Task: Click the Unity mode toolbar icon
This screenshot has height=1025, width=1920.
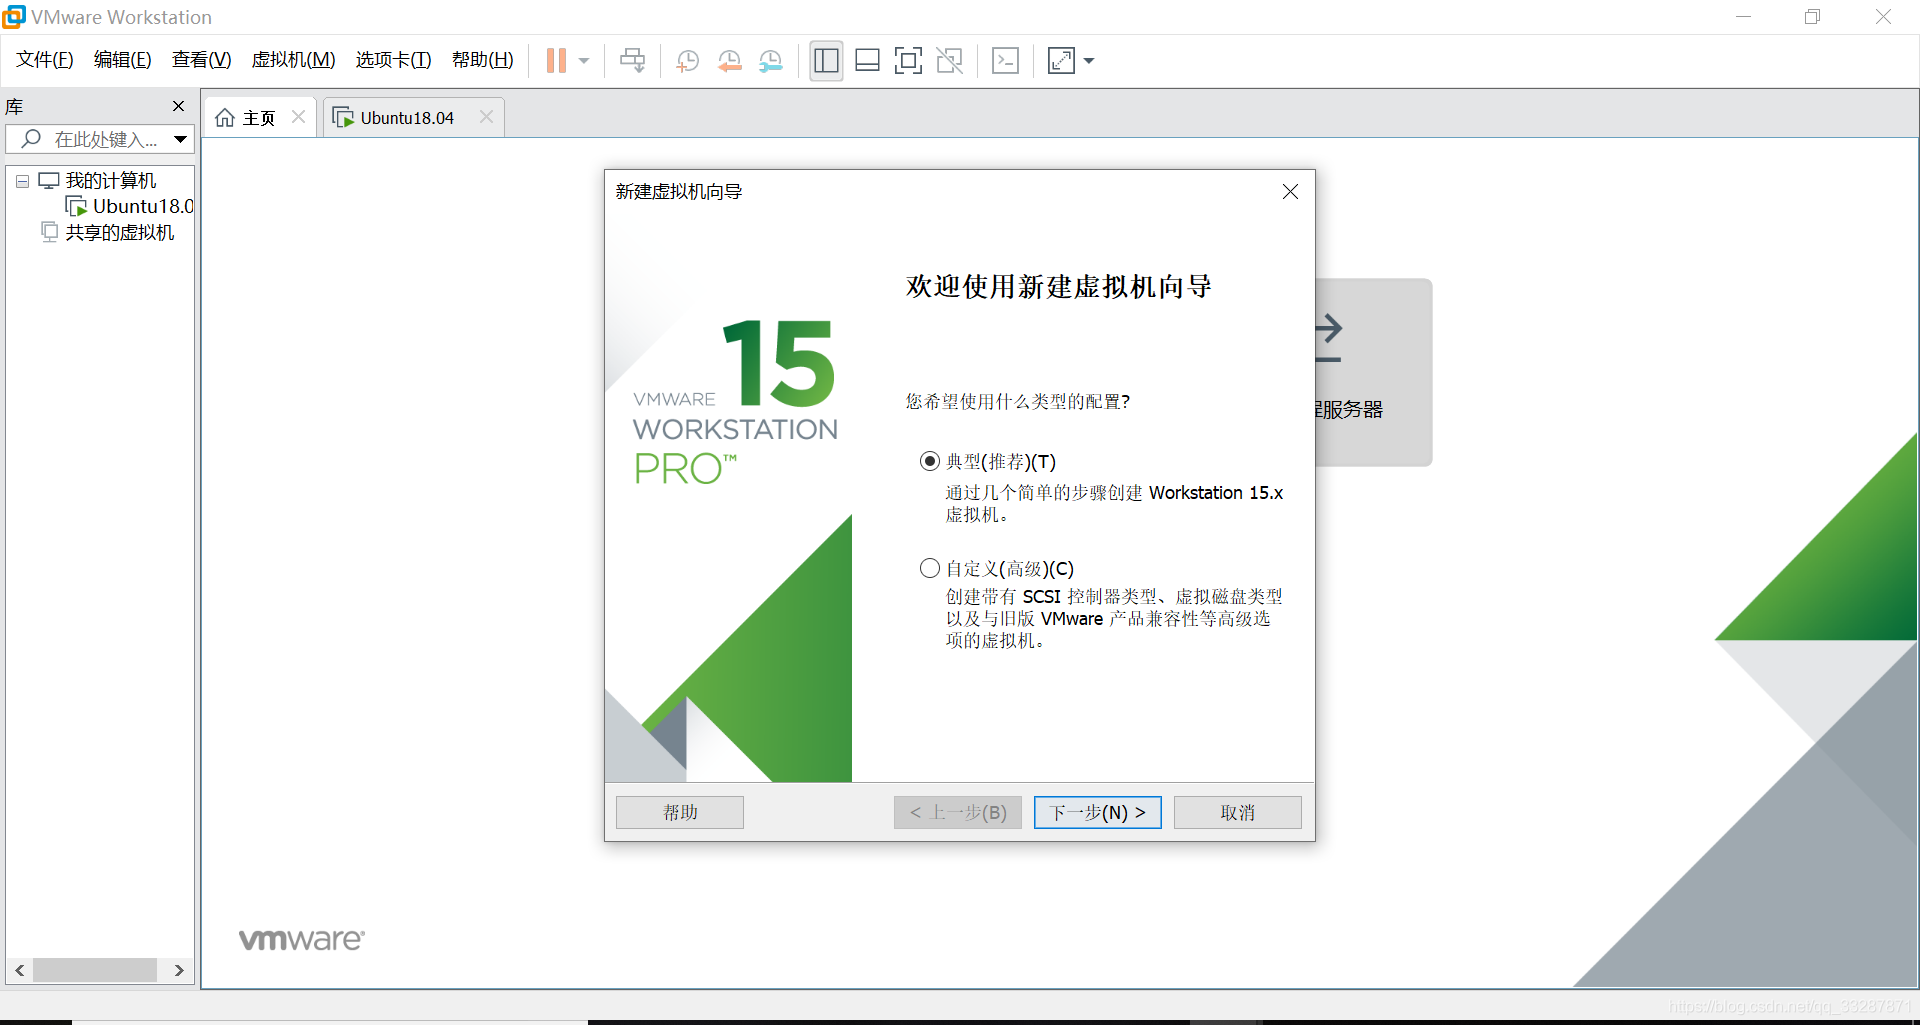Action: point(949,61)
